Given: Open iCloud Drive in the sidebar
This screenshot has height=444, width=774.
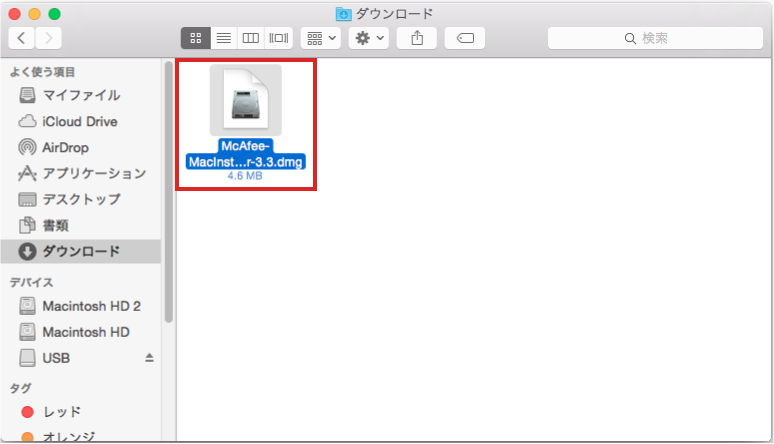Looking at the screenshot, I should point(80,121).
